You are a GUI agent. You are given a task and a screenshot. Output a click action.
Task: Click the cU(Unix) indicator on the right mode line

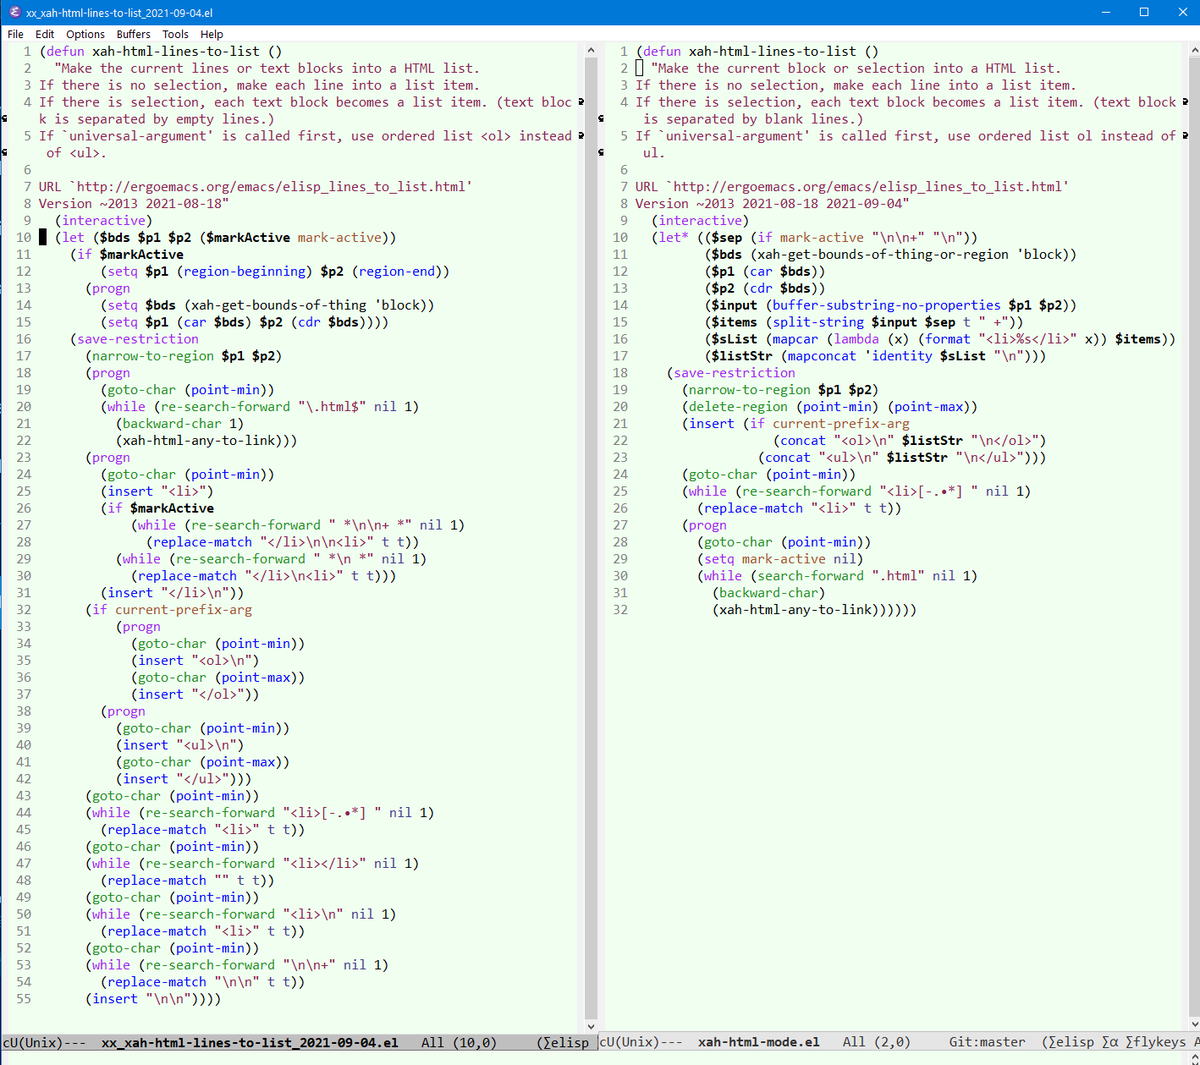coord(630,1042)
